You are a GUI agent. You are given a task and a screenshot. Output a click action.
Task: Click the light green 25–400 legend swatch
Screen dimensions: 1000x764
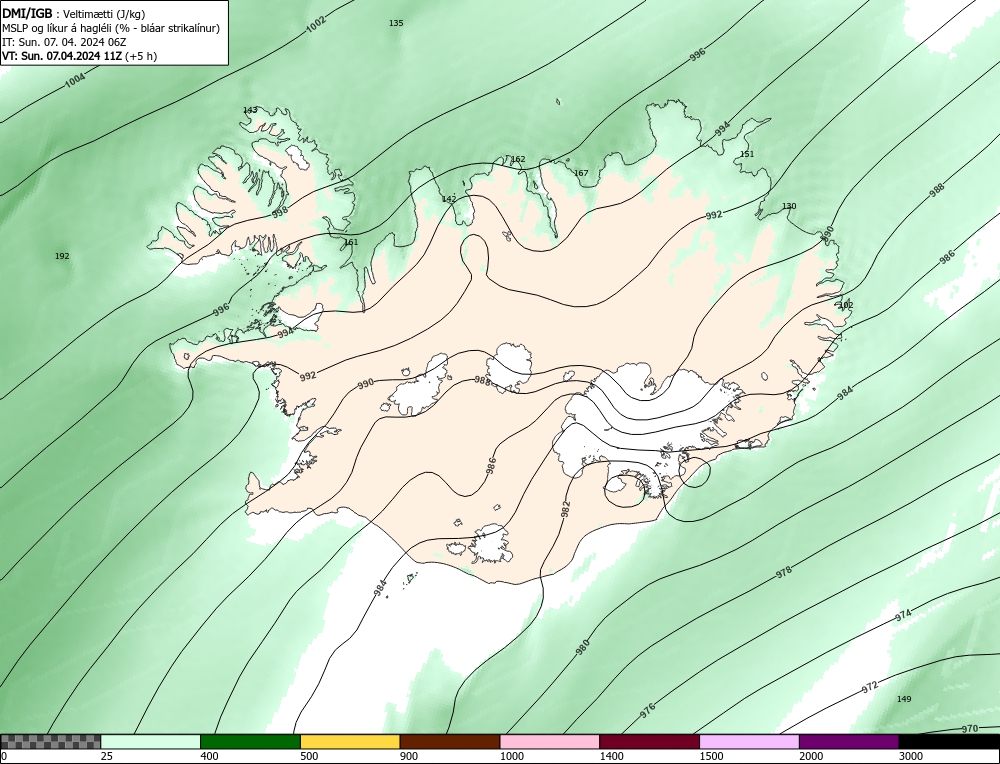click(x=151, y=742)
